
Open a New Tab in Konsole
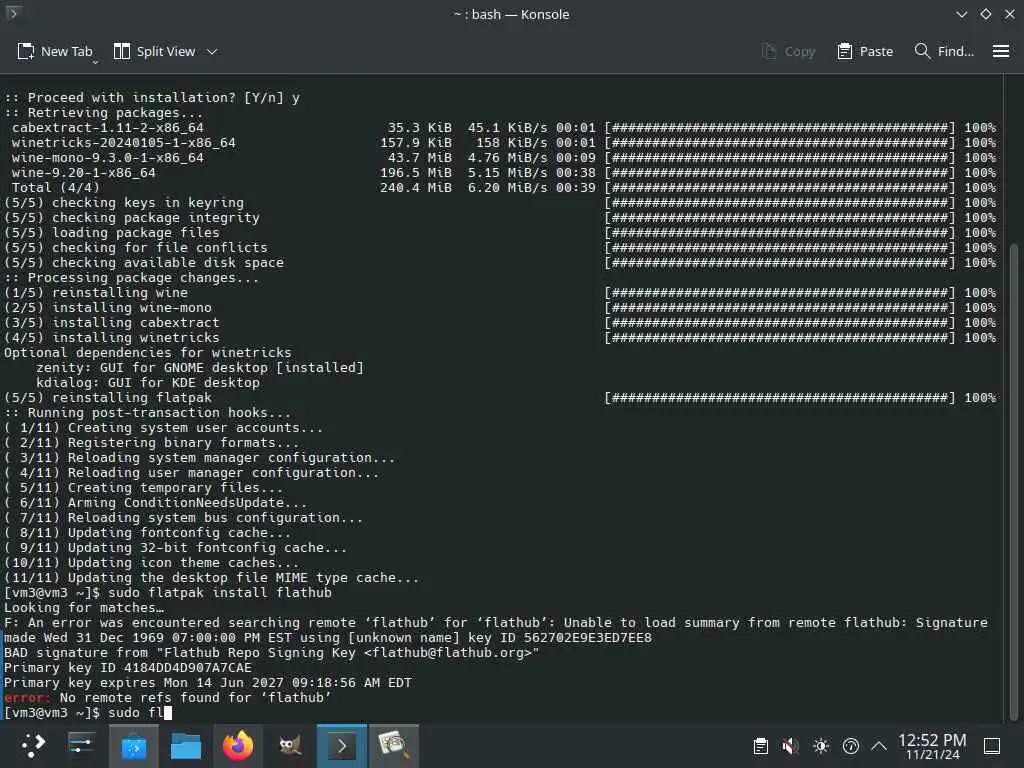point(55,52)
